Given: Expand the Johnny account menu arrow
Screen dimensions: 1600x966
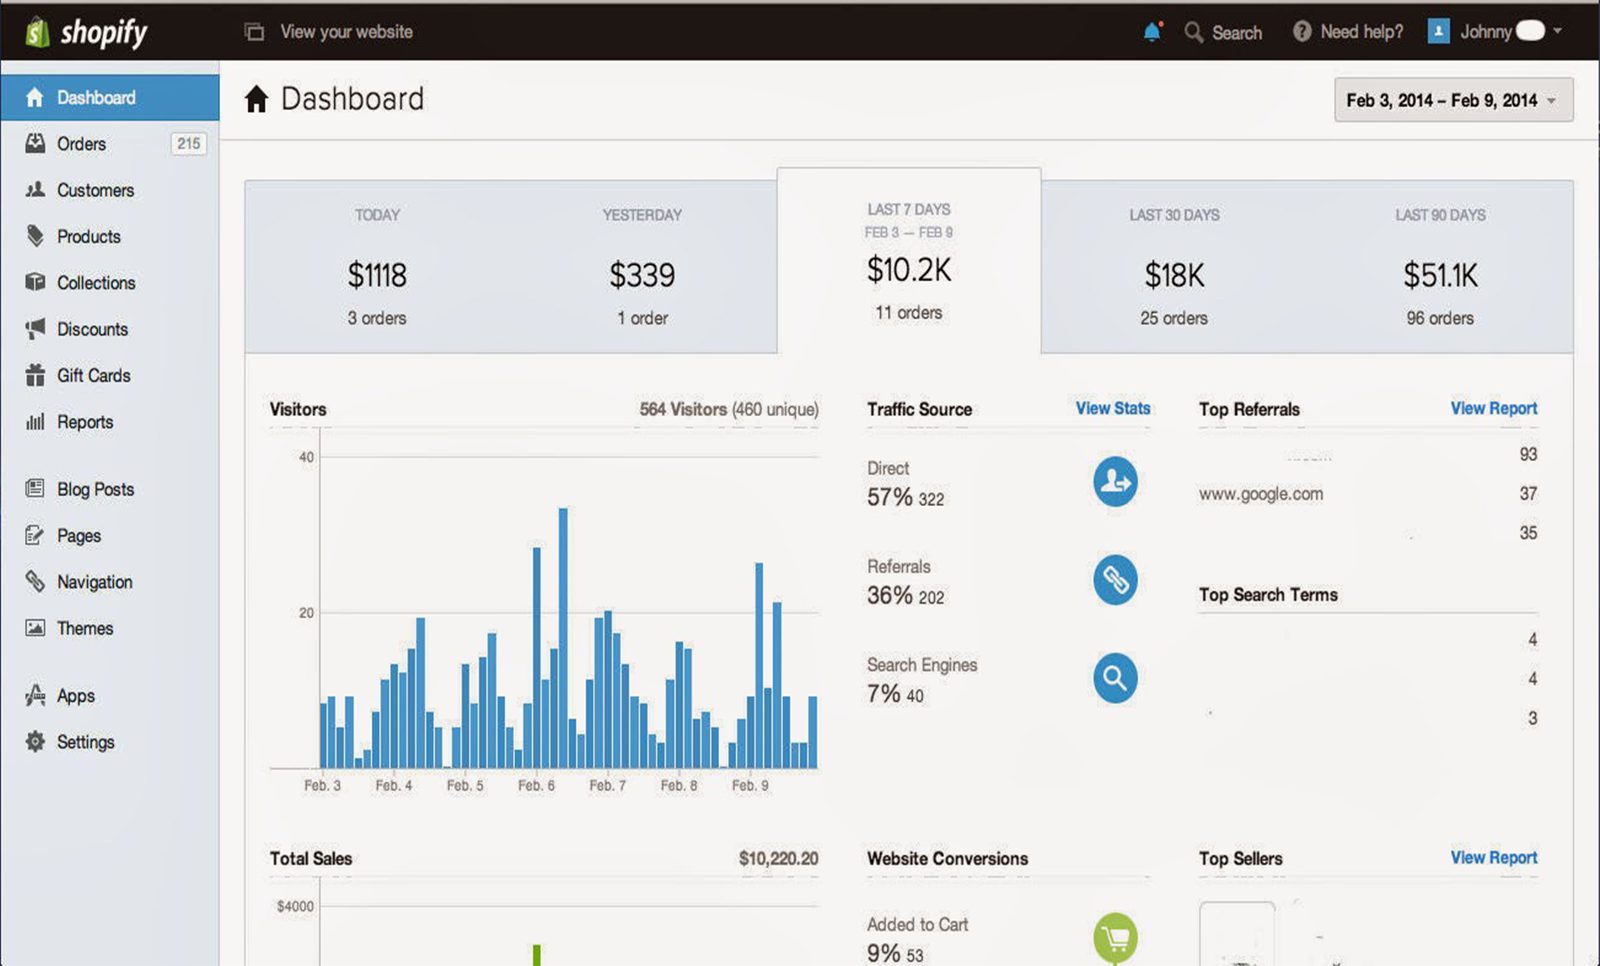Looking at the screenshot, I should 1557,31.
